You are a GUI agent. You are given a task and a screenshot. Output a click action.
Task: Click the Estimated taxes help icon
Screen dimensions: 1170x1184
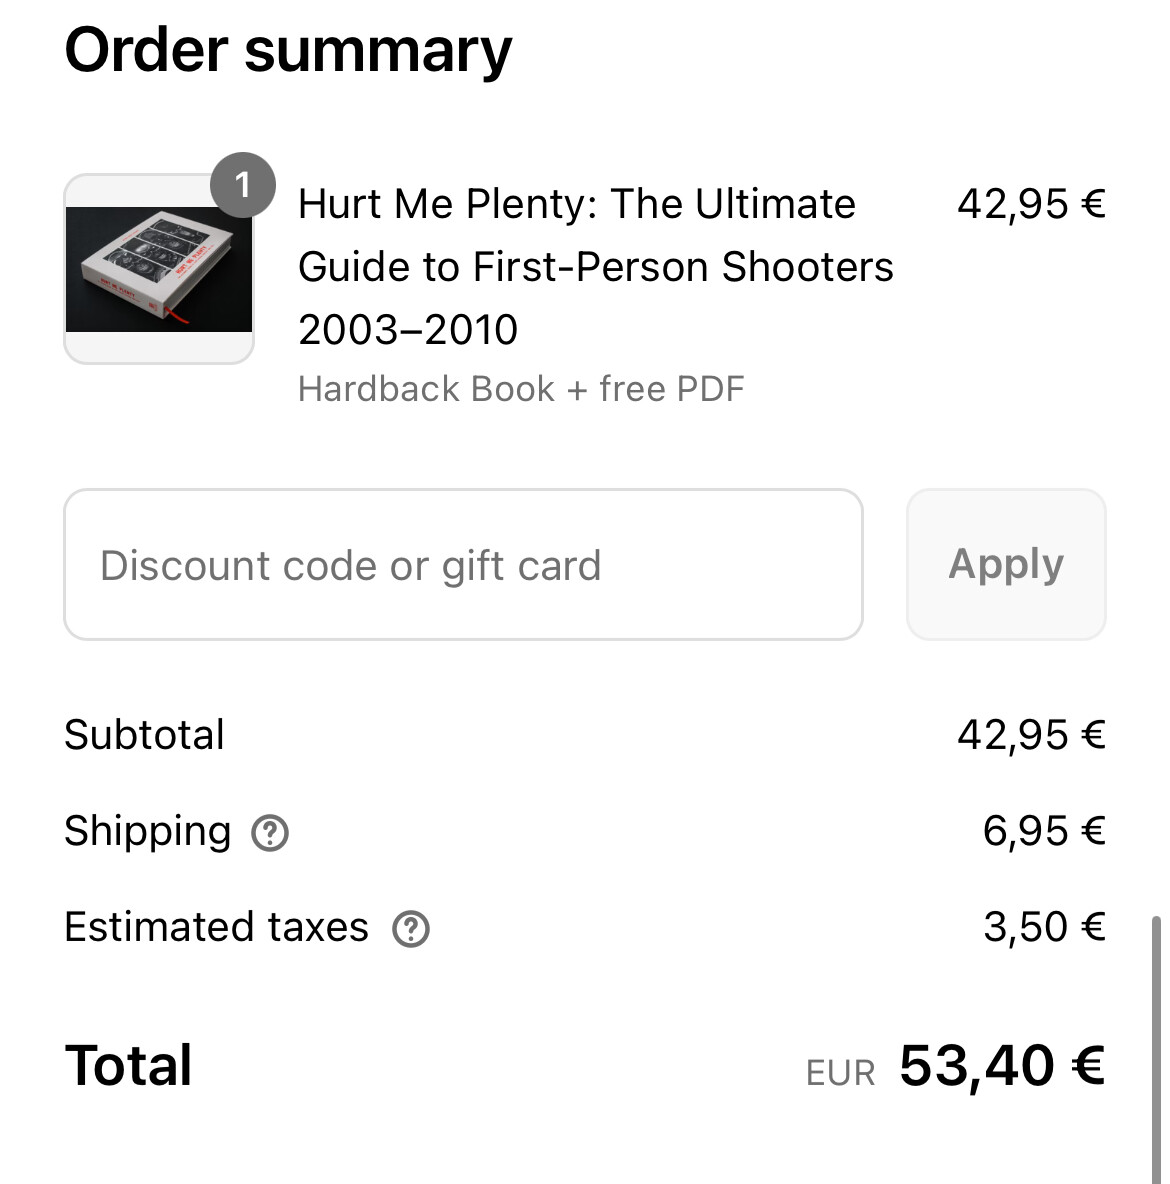coord(411,929)
